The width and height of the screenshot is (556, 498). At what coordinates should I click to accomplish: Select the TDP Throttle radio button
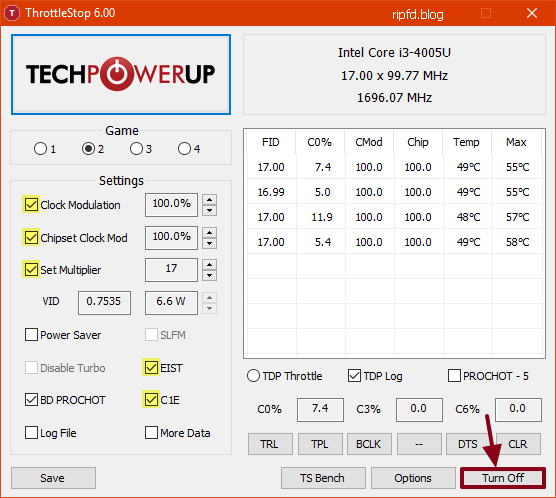click(x=253, y=376)
